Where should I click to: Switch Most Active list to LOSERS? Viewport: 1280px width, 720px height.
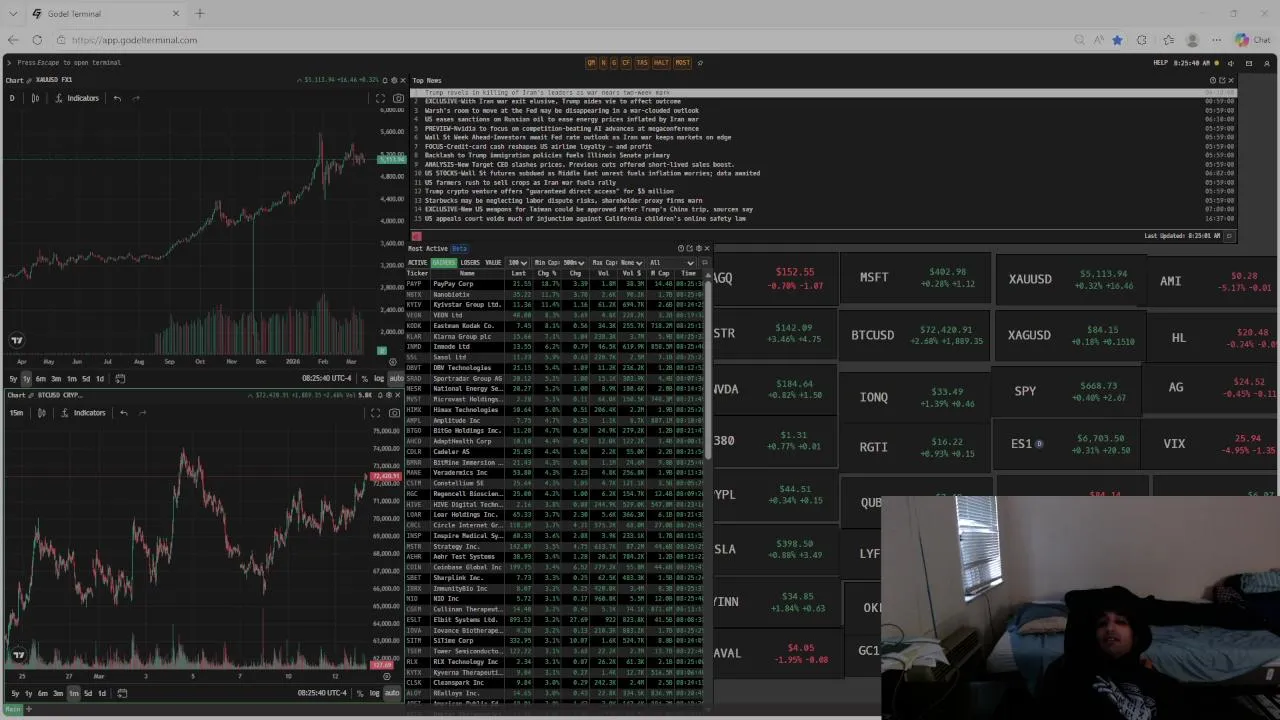(x=470, y=263)
